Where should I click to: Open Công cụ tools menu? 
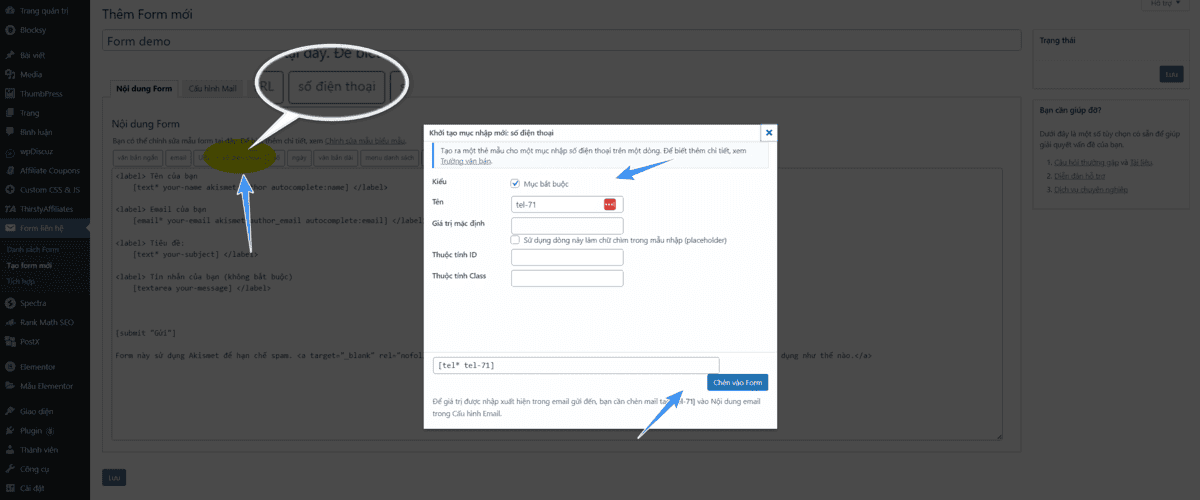click(x=34, y=468)
